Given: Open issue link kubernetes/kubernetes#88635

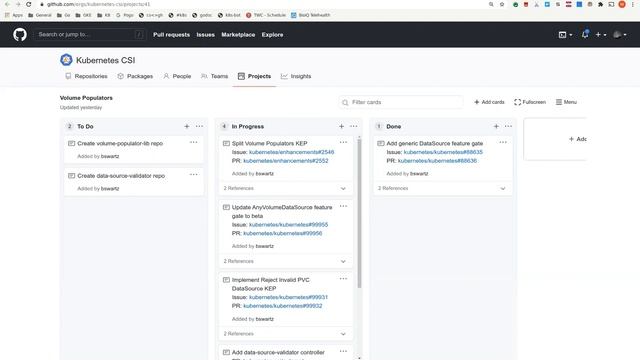Looking at the screenshot, I should 443,152.
